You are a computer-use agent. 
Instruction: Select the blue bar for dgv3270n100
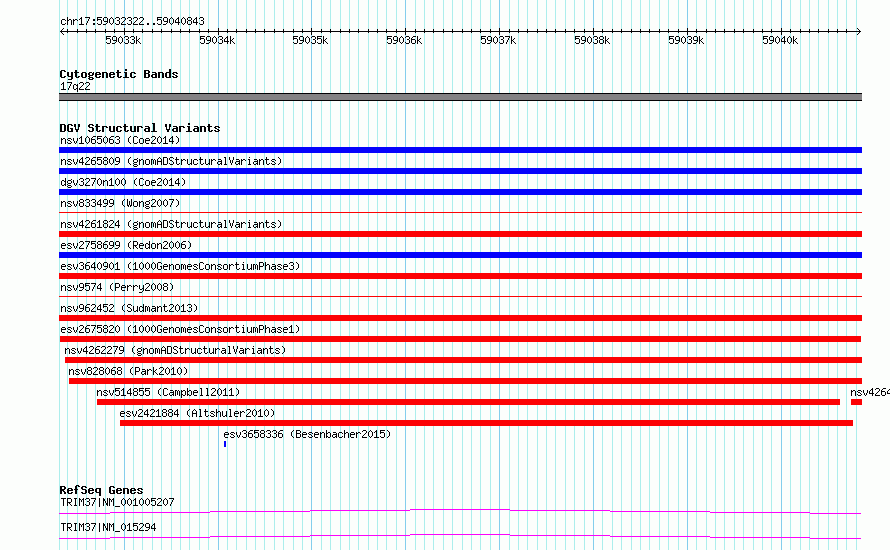[460, 192]
